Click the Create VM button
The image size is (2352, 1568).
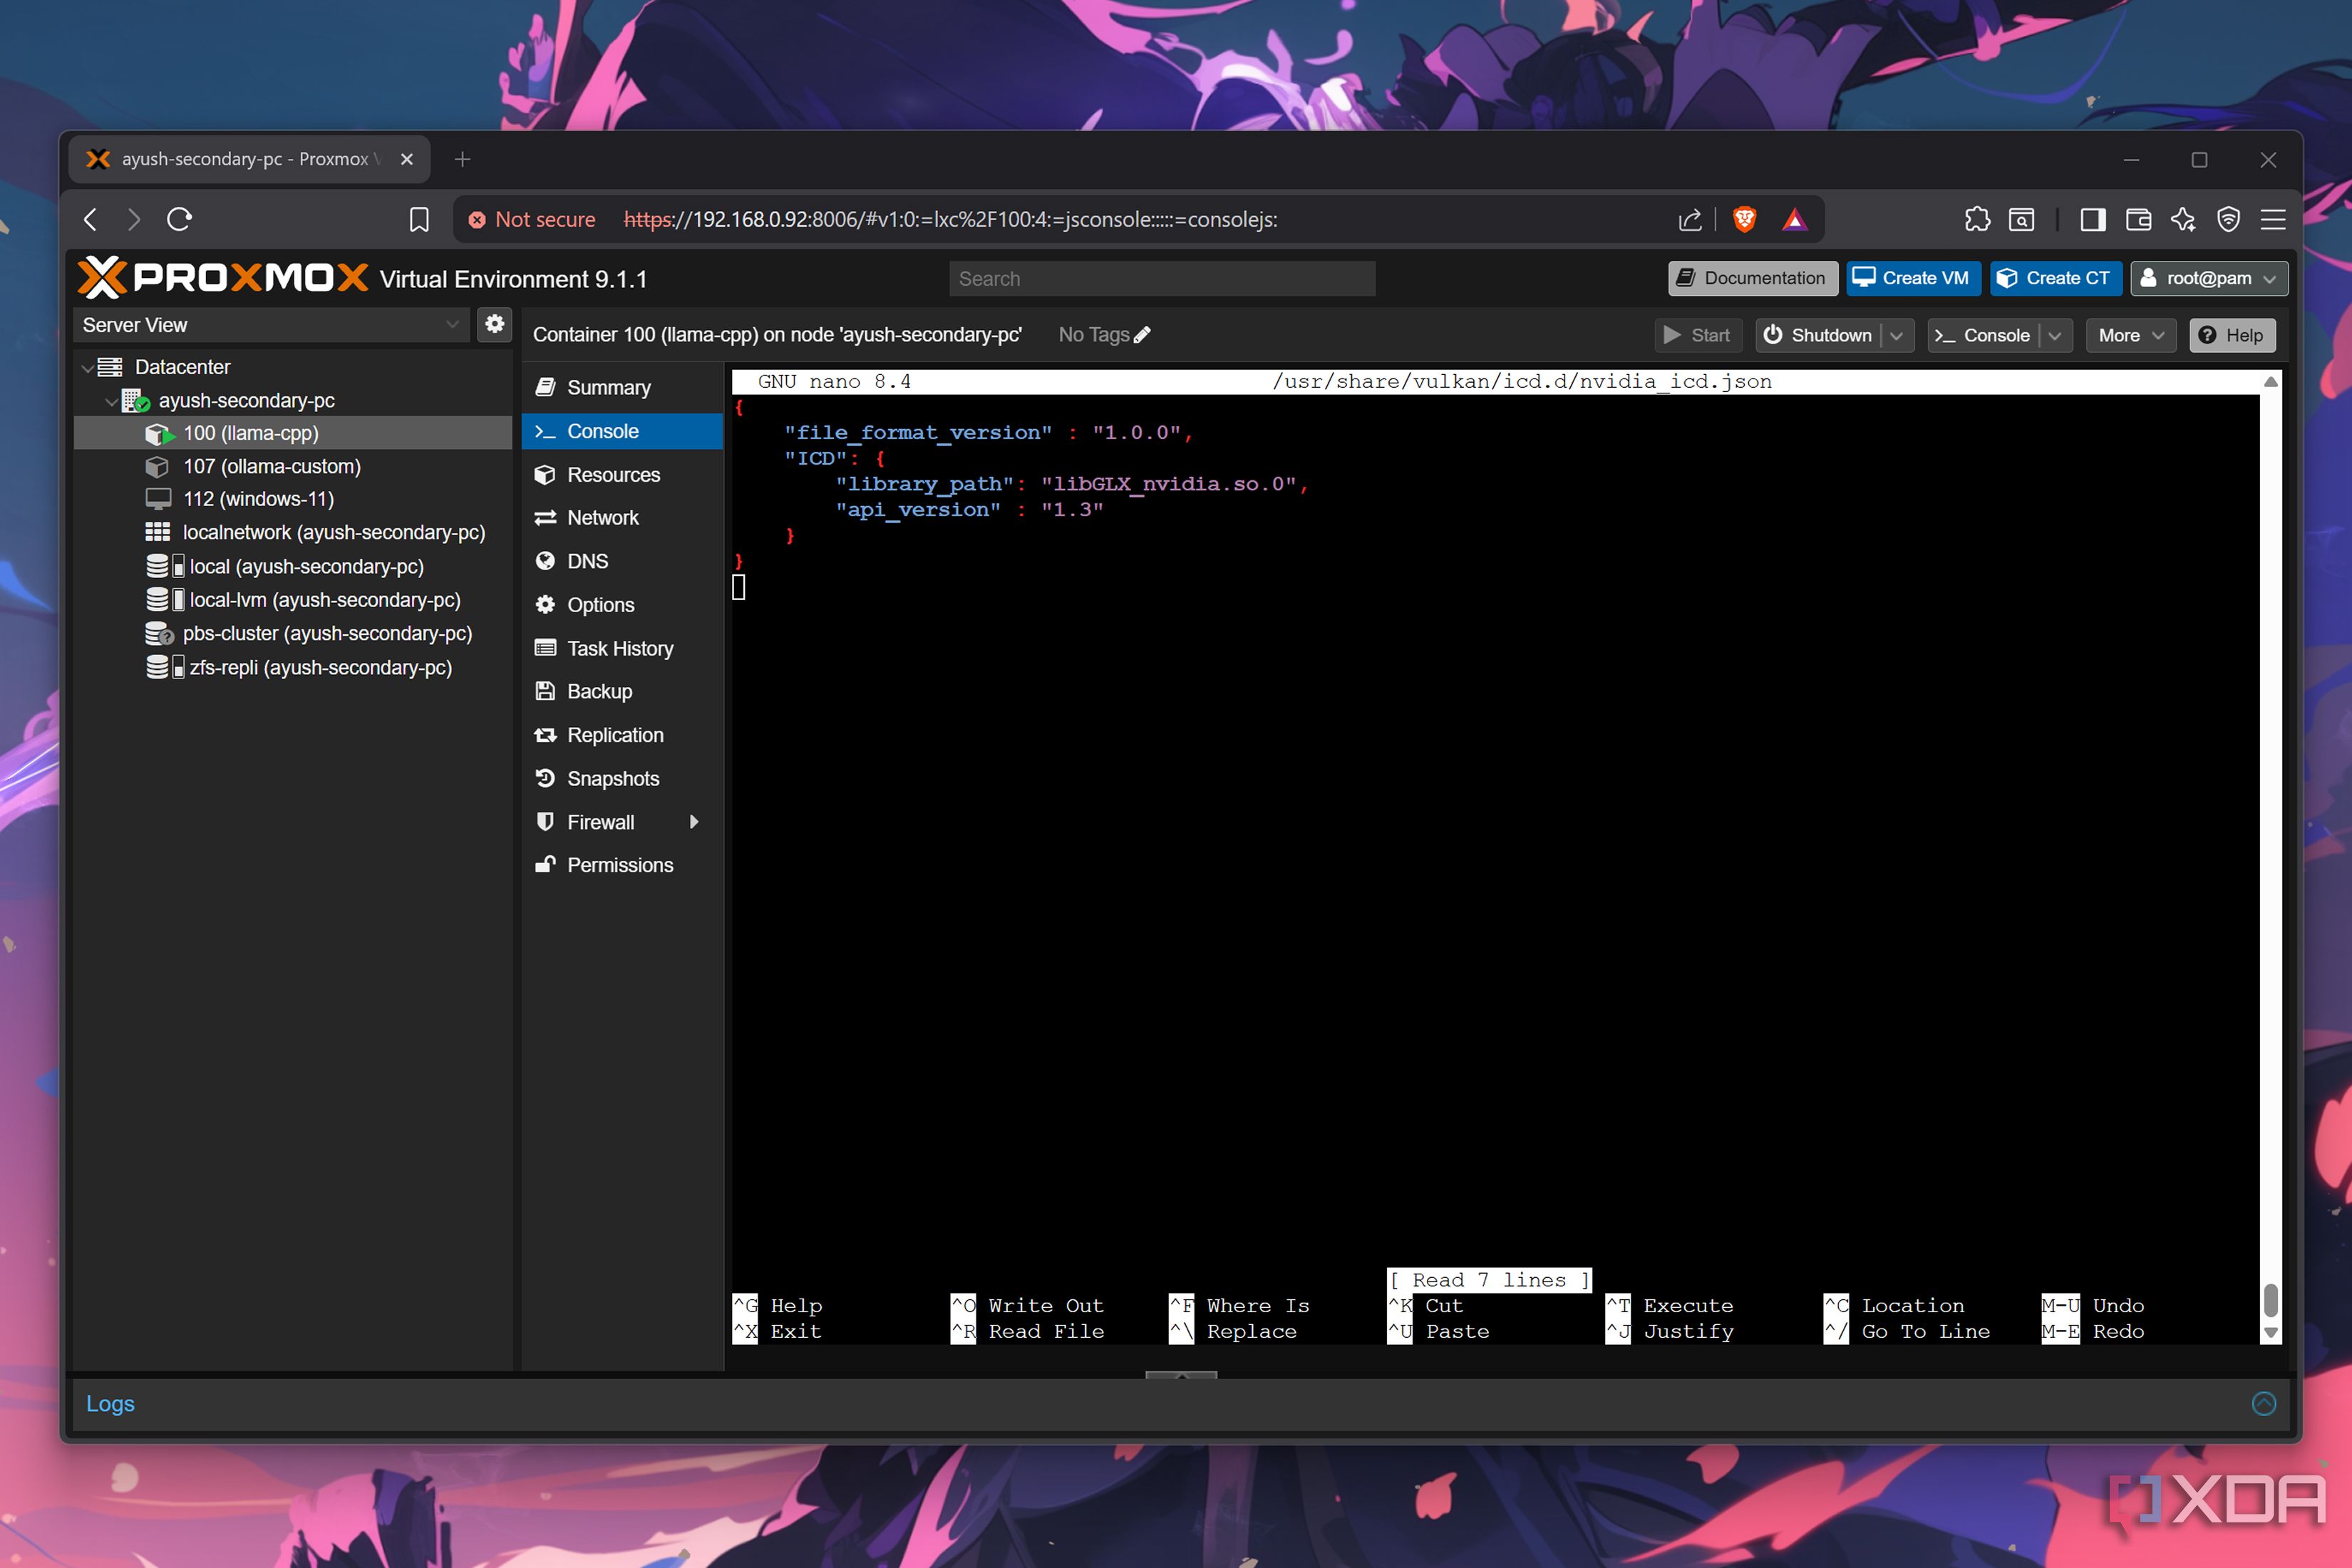click(x=1913, y=278)
